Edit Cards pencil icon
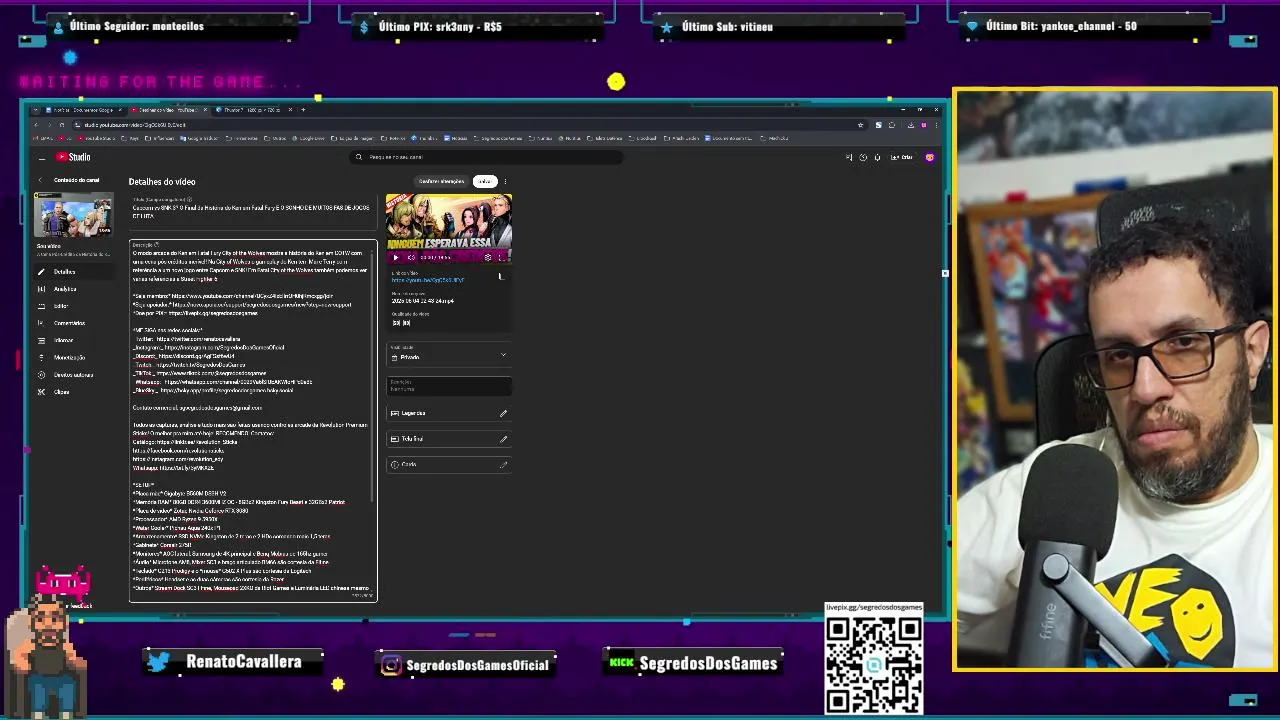Image resolution: width=1280 pixels, height=720 pixels. tap(503, 464)
